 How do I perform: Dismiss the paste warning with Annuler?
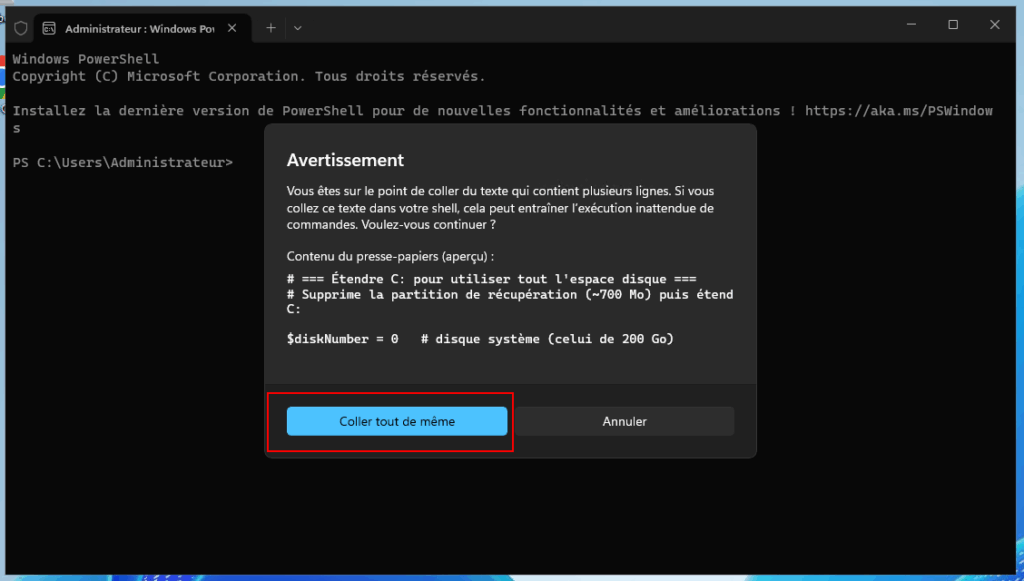point(625,421)
